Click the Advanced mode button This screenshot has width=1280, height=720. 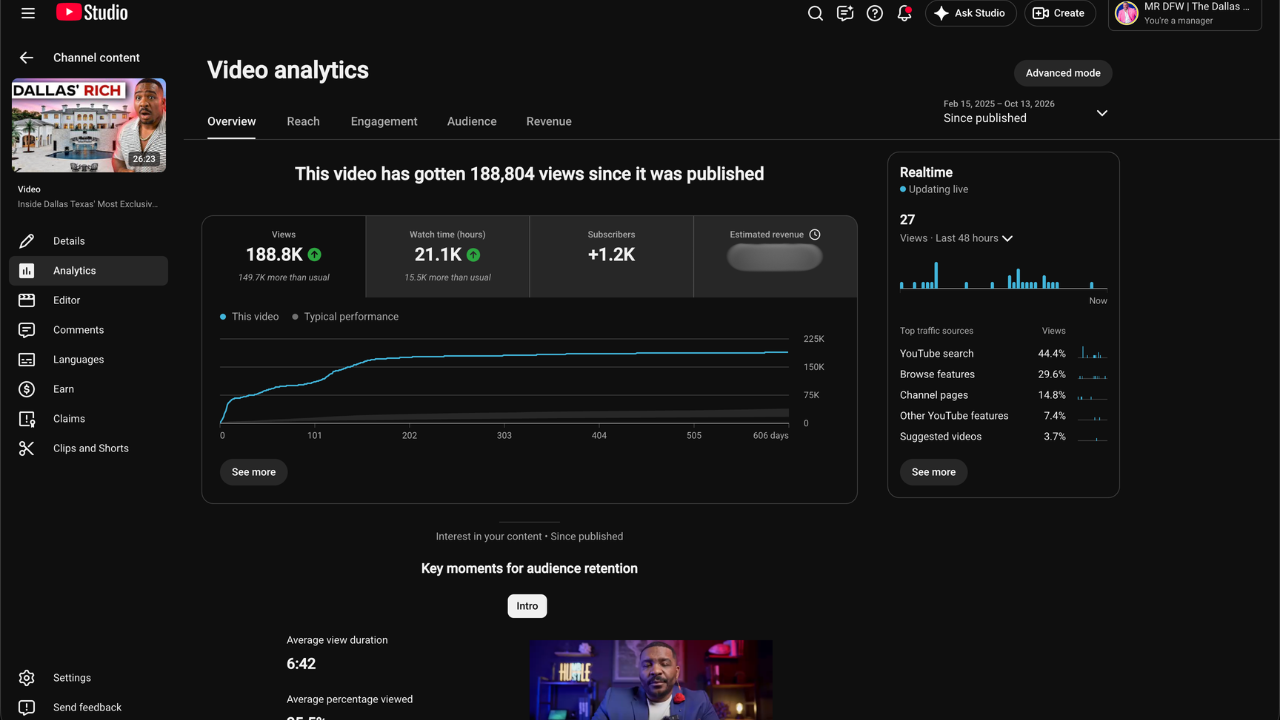pos(1063,73)
